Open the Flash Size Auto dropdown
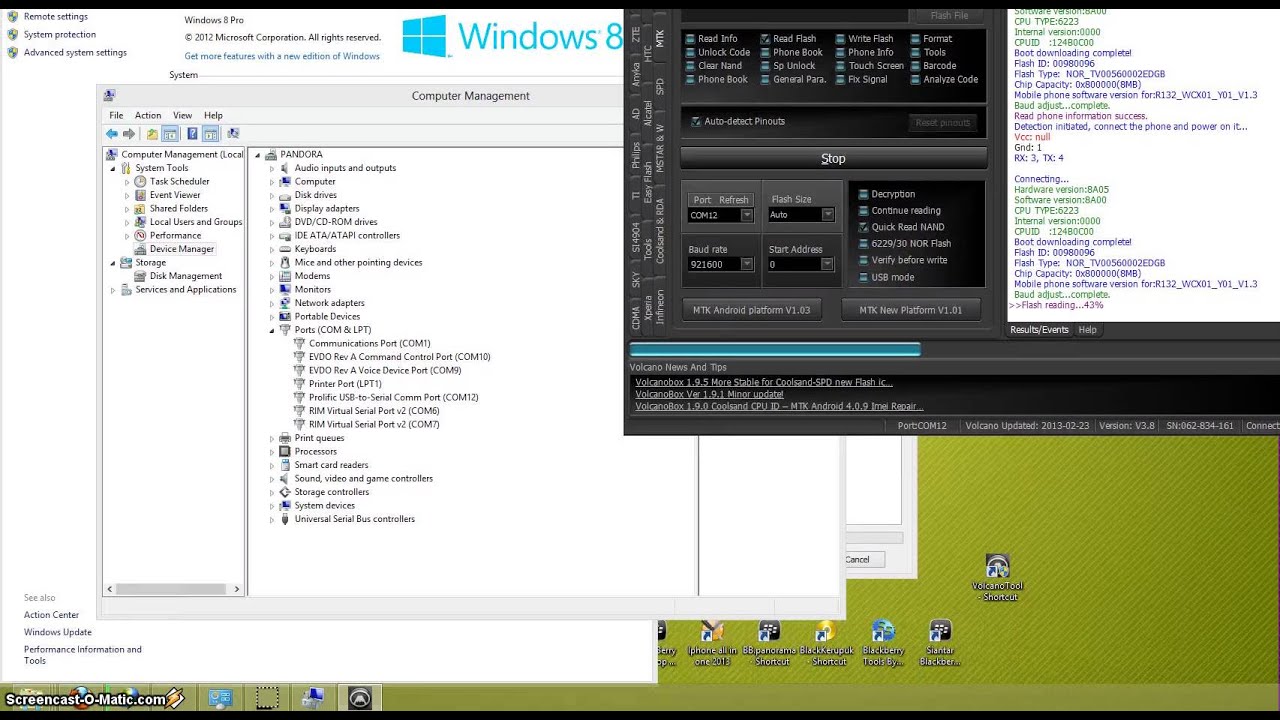 point(827,215)
